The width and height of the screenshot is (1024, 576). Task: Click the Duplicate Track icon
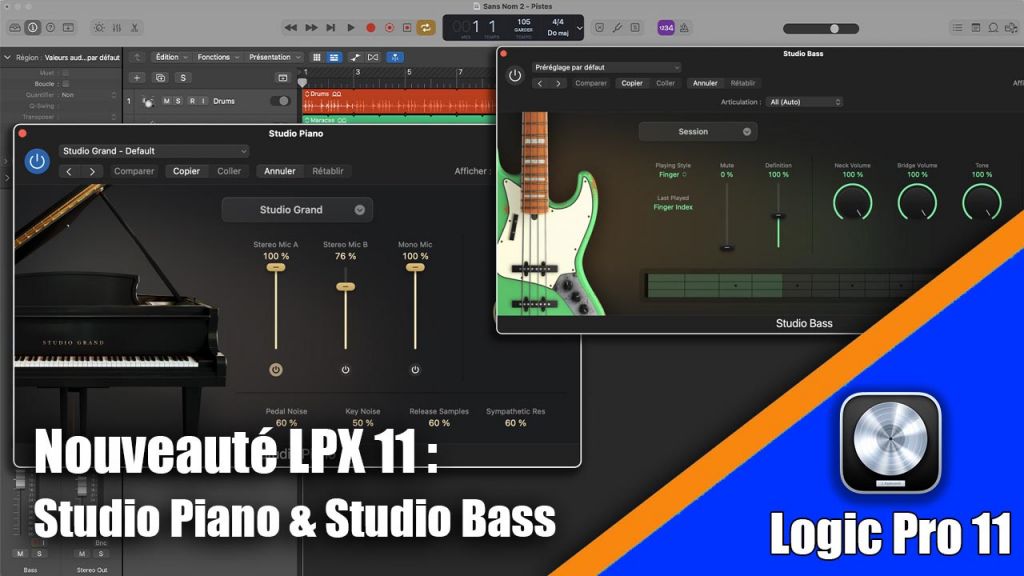coord(160,78)
